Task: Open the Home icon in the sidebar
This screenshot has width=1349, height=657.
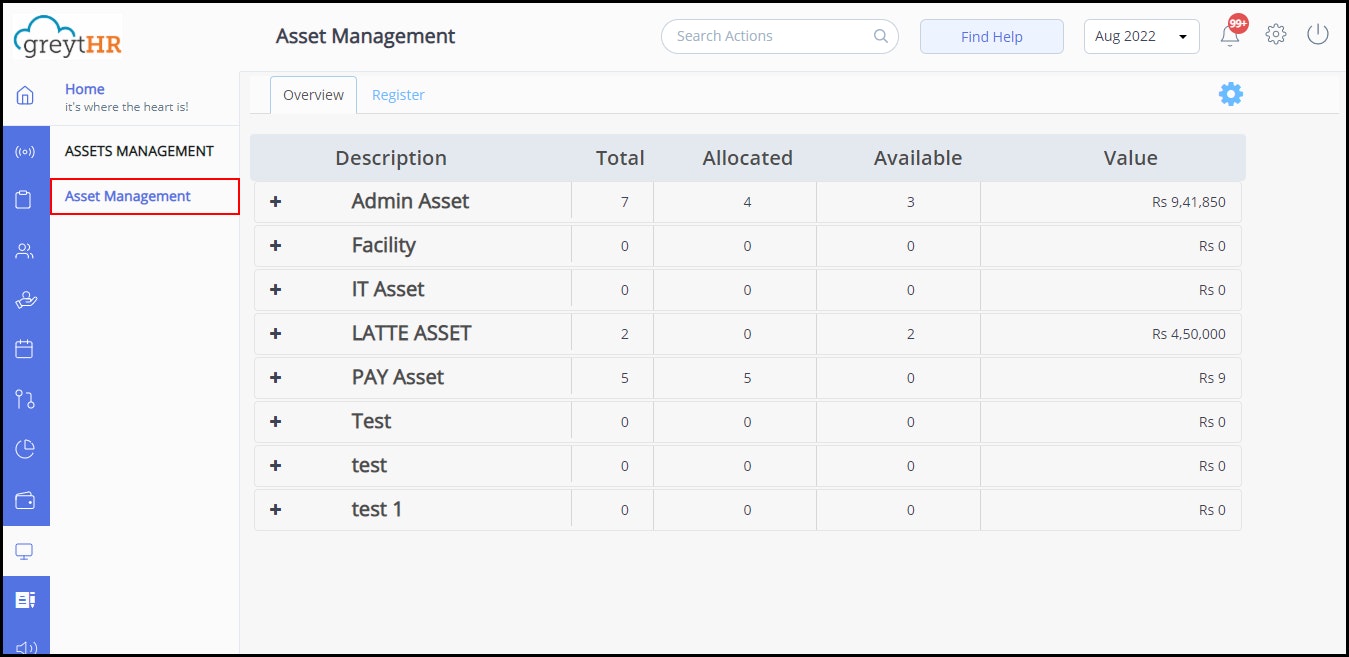Action: 25,94
